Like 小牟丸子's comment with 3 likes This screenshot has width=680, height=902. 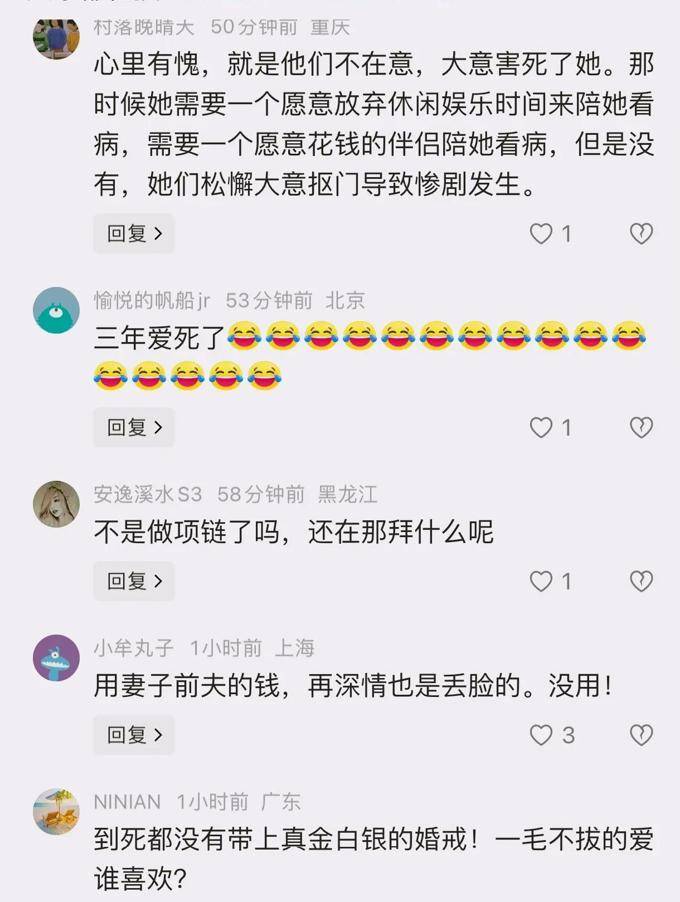(541, 735)
